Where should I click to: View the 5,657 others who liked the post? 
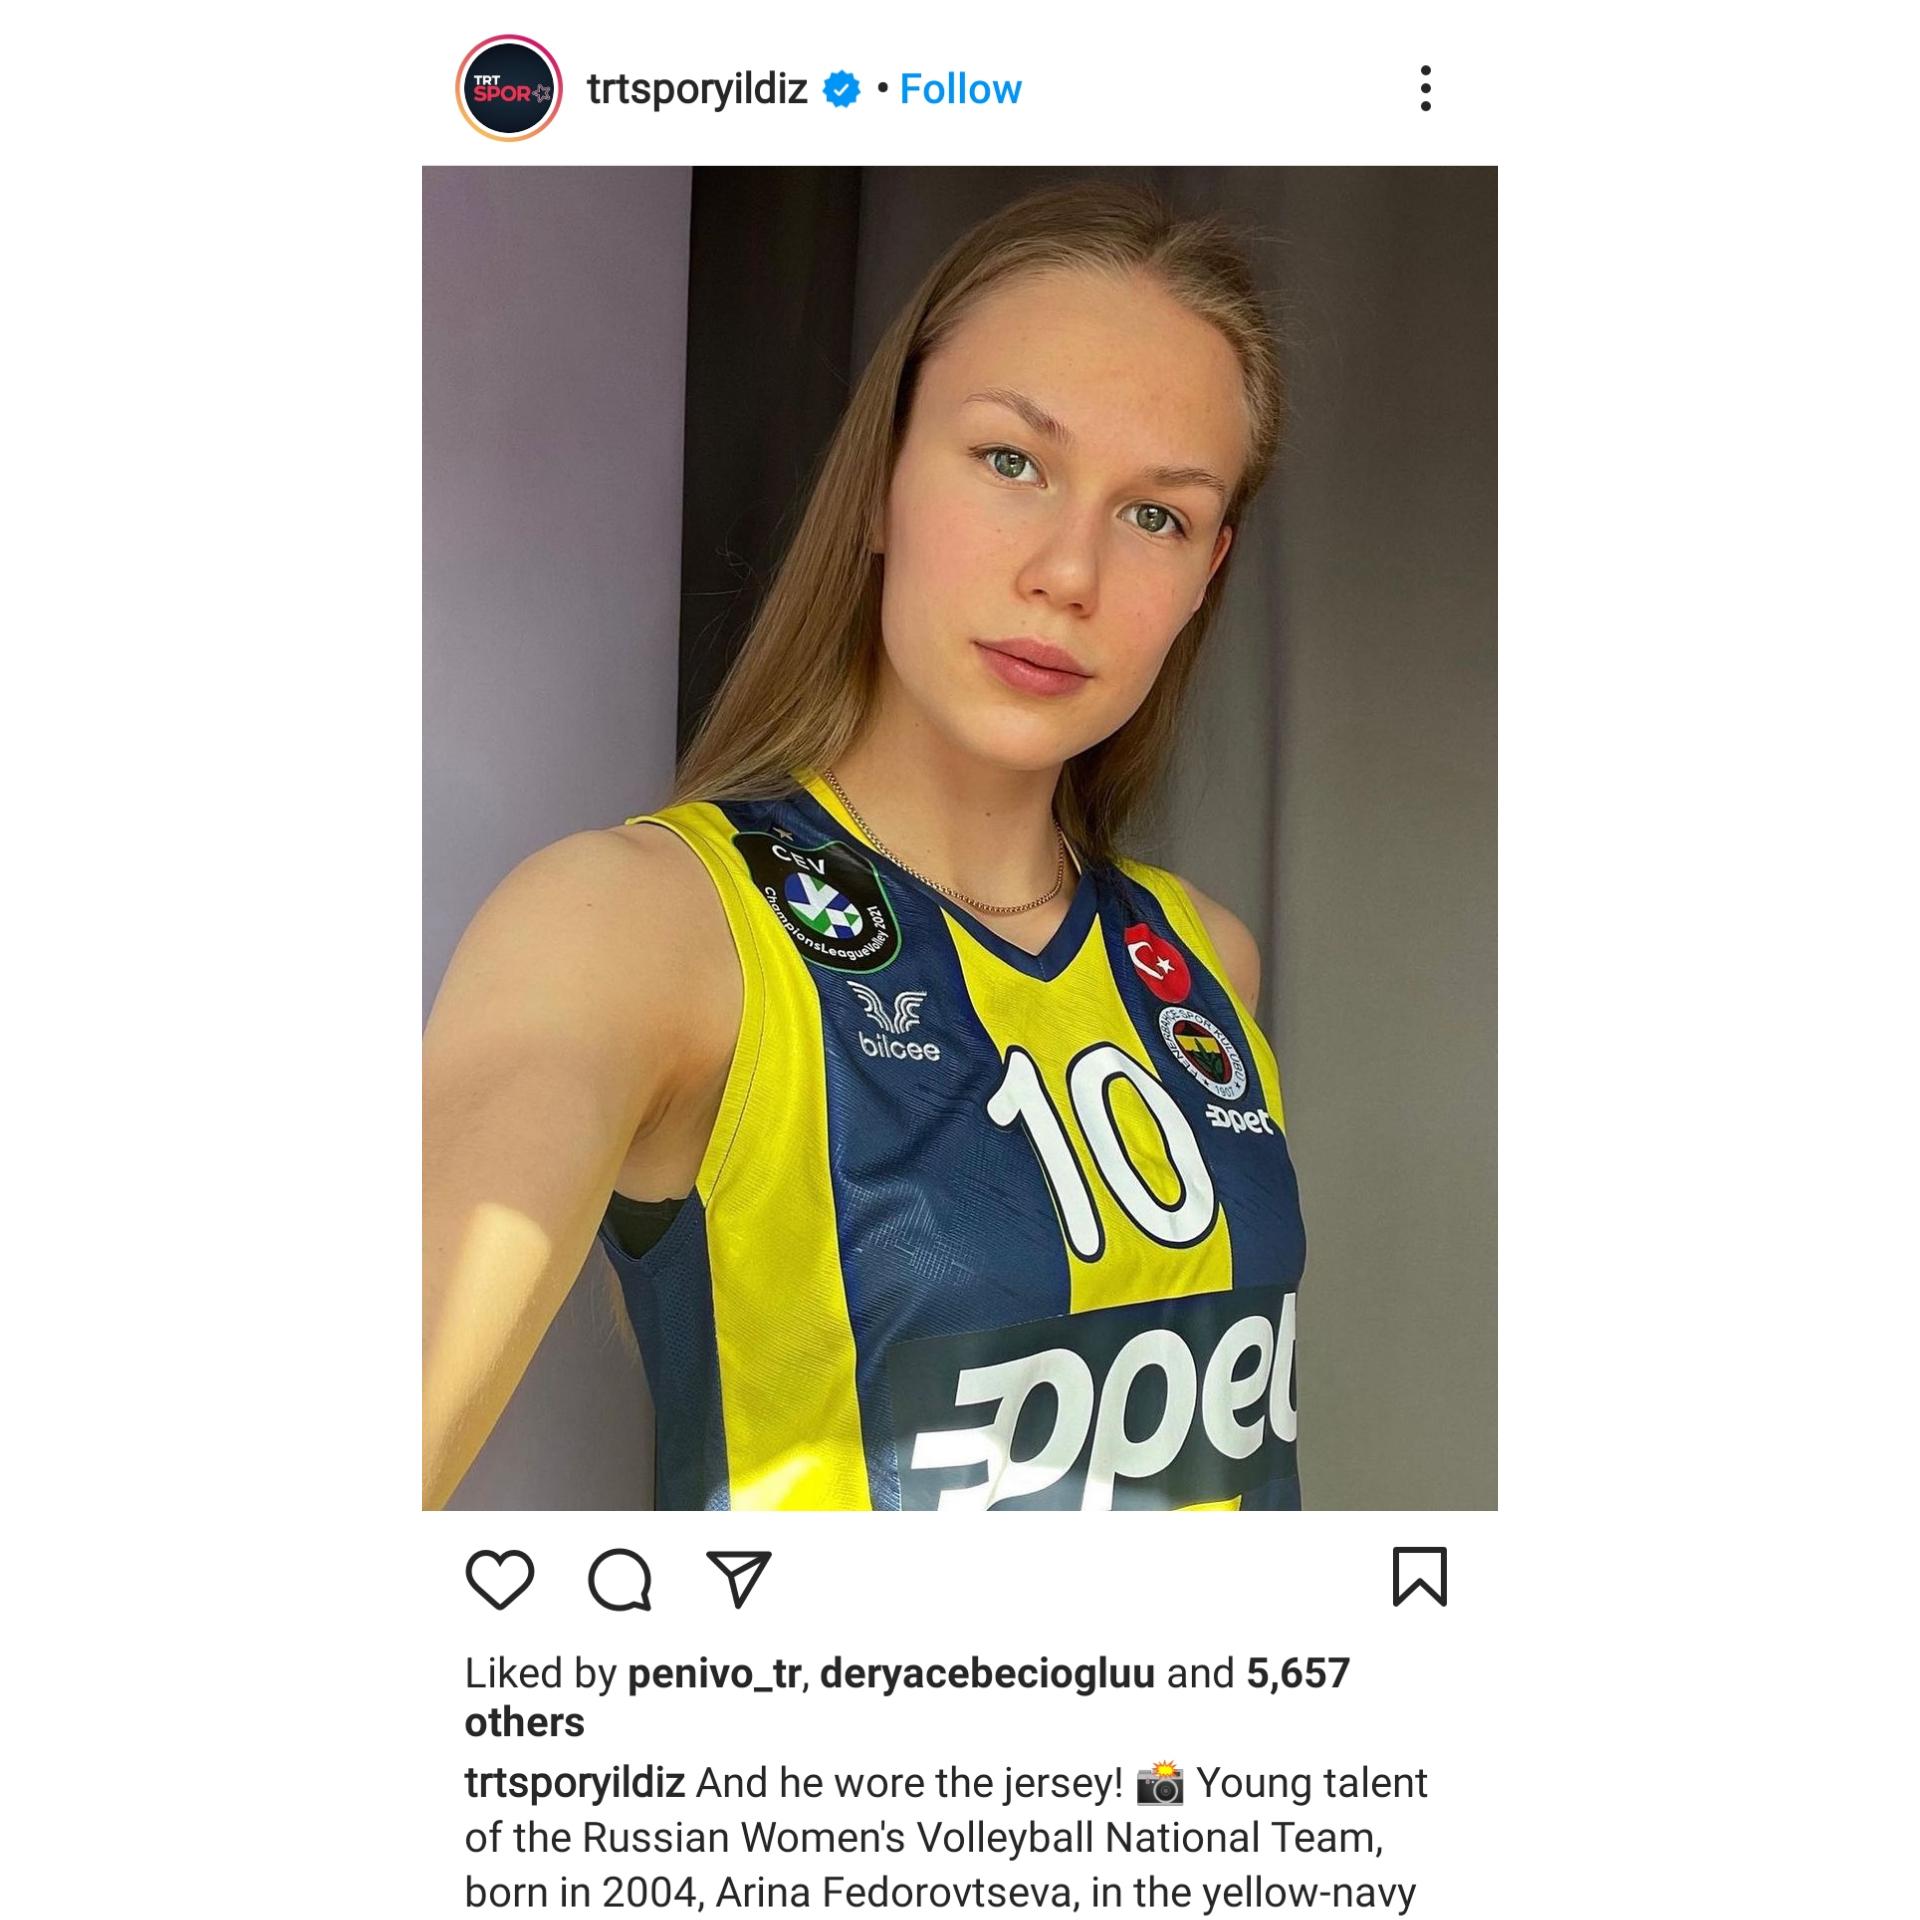tap(907, 1697)
